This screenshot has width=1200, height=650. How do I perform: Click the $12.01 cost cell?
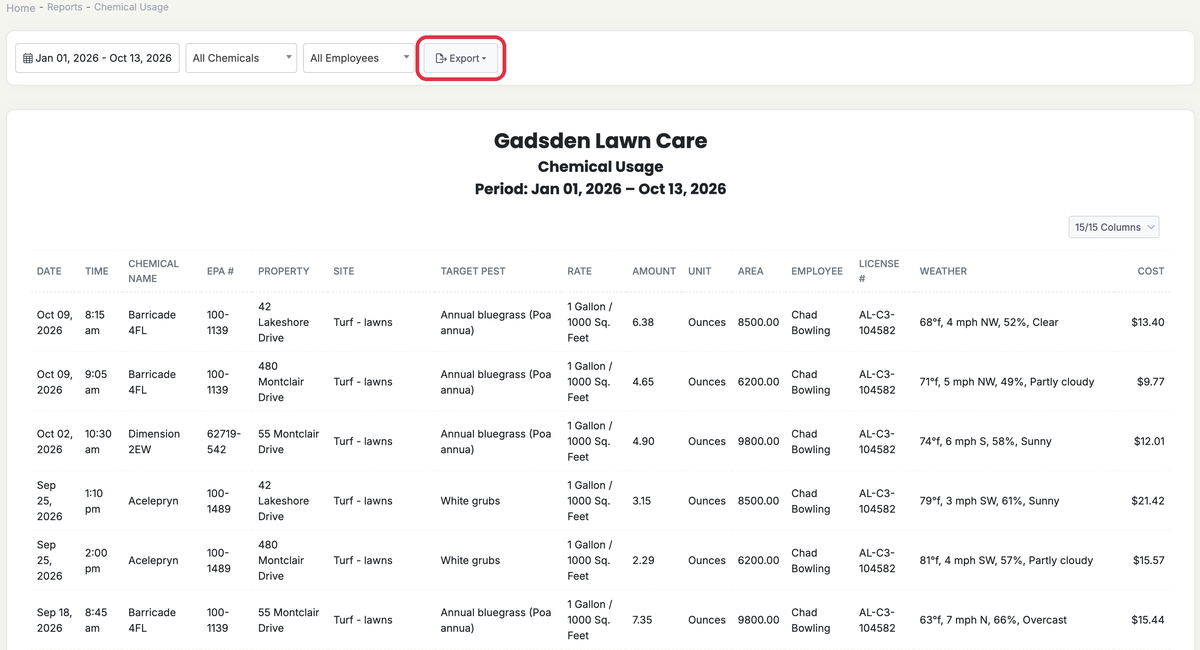pos(1148,441)
